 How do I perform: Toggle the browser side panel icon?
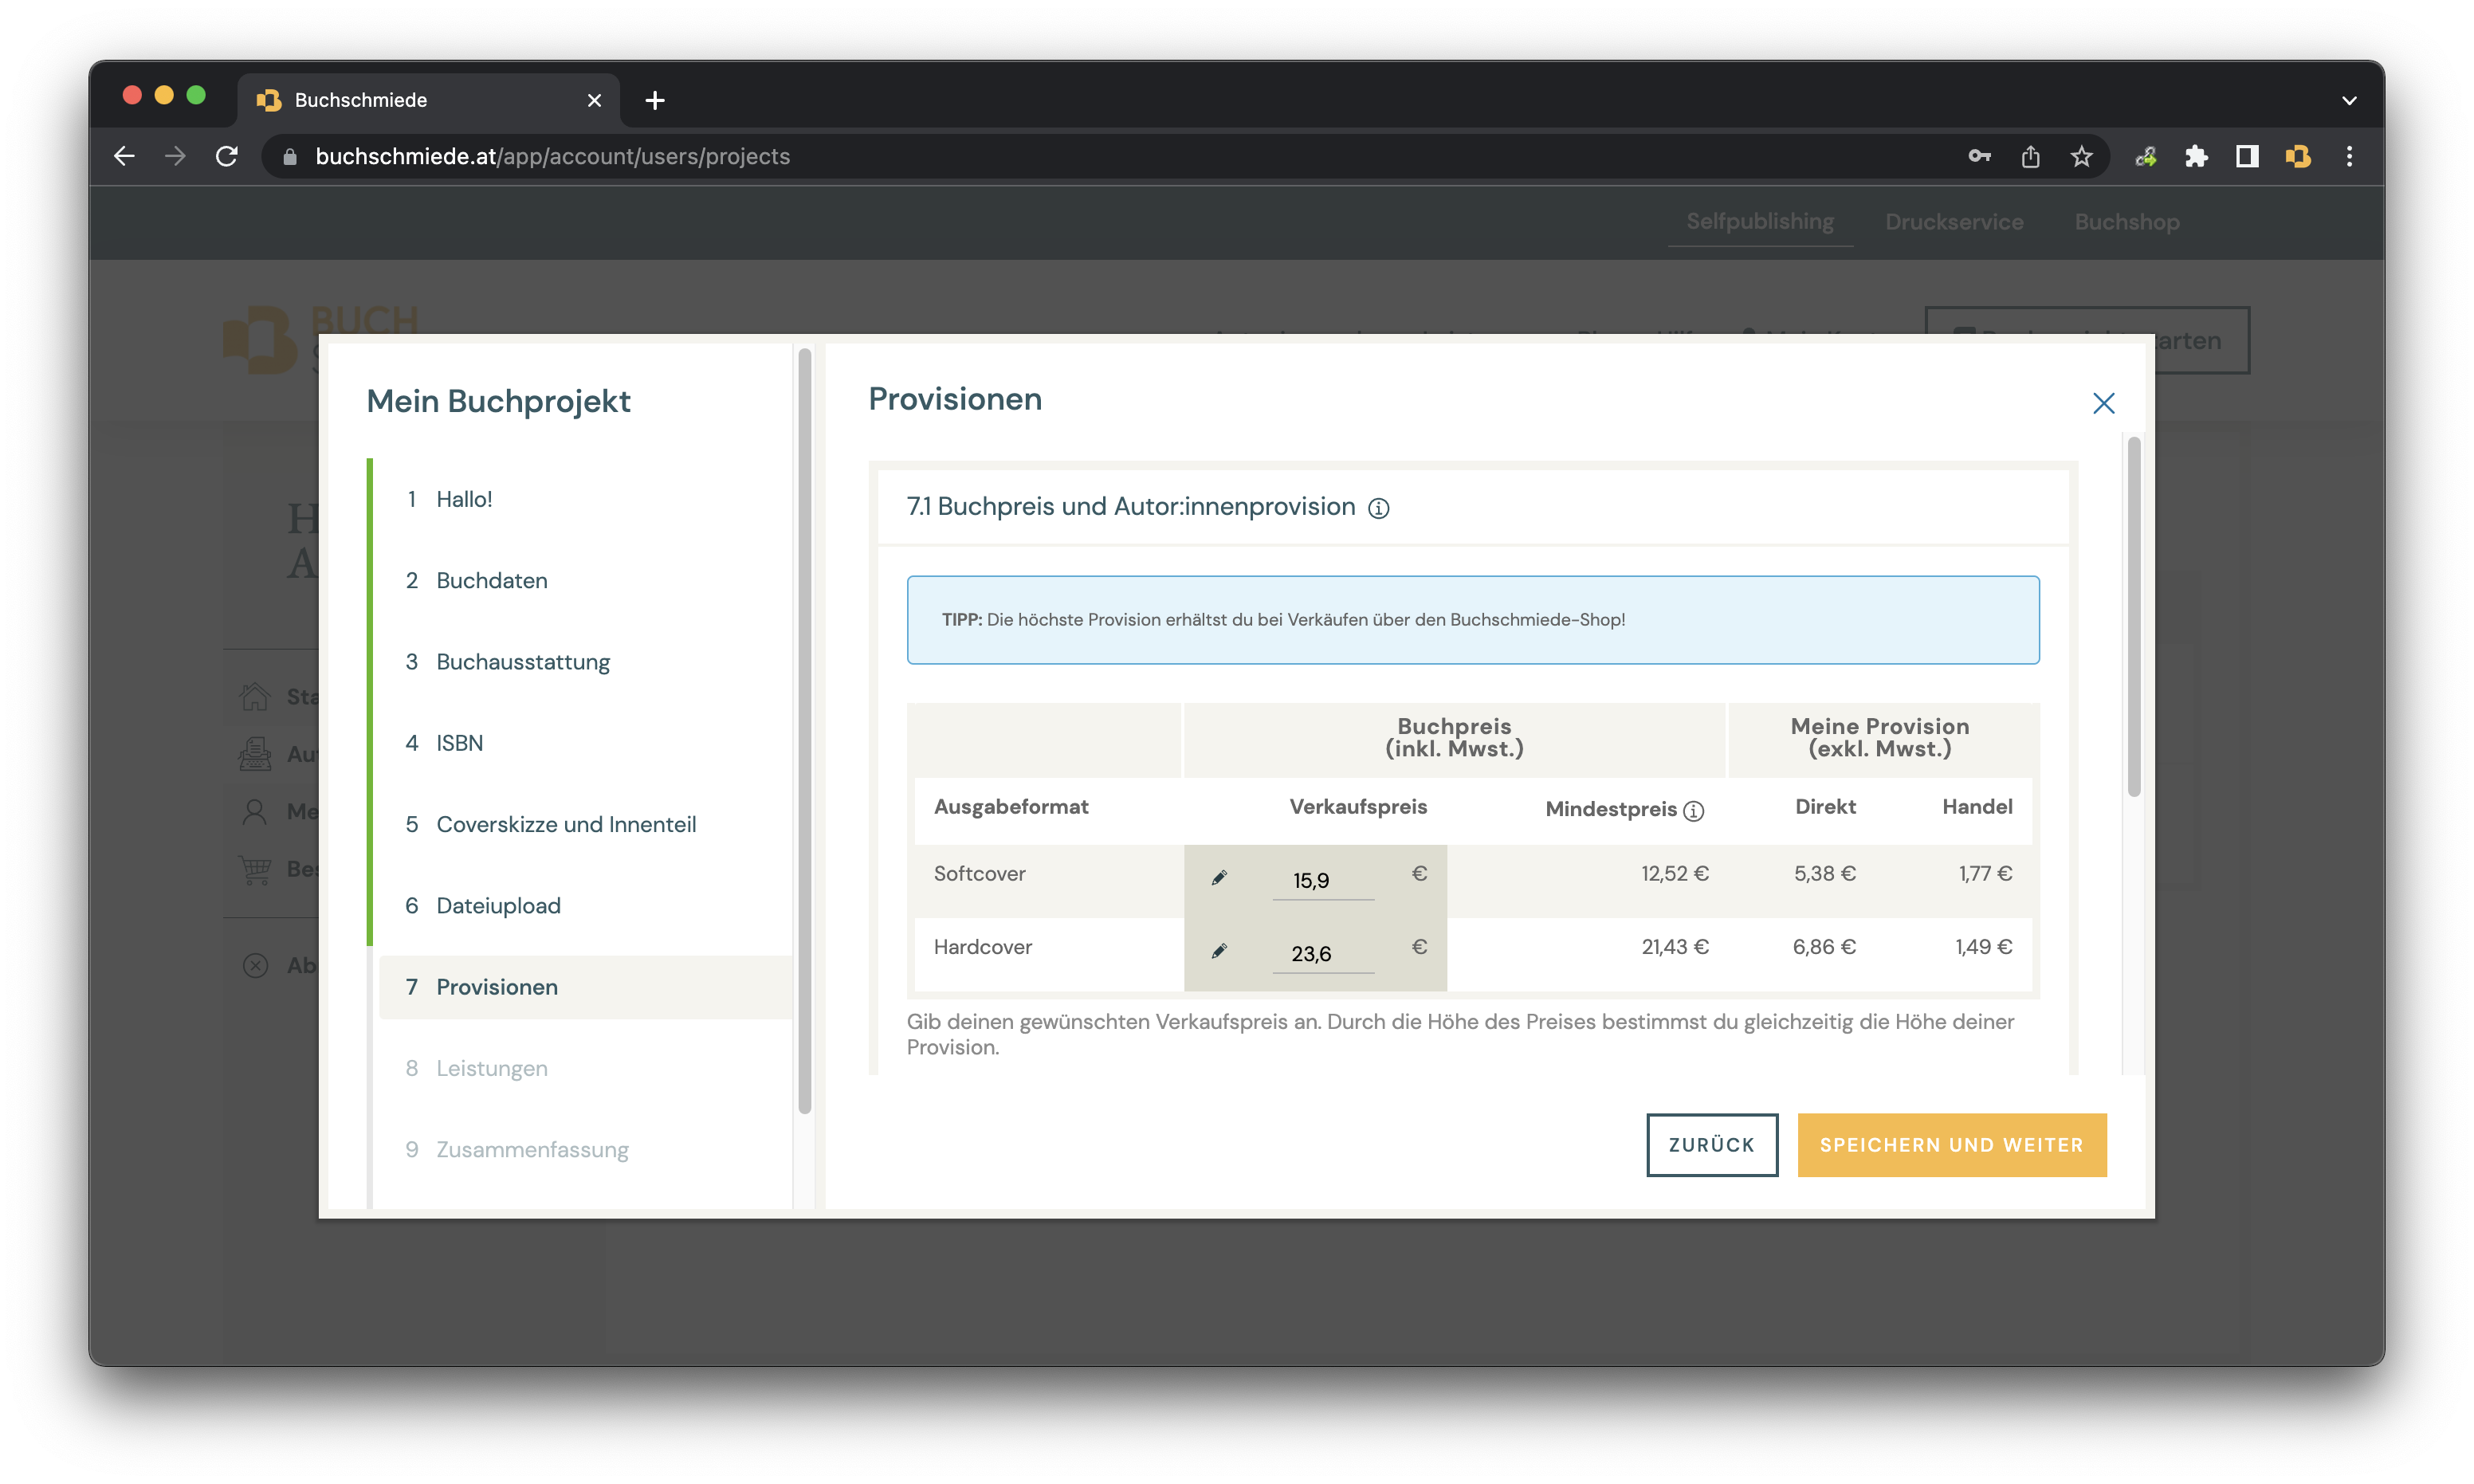coord(2247,156)
